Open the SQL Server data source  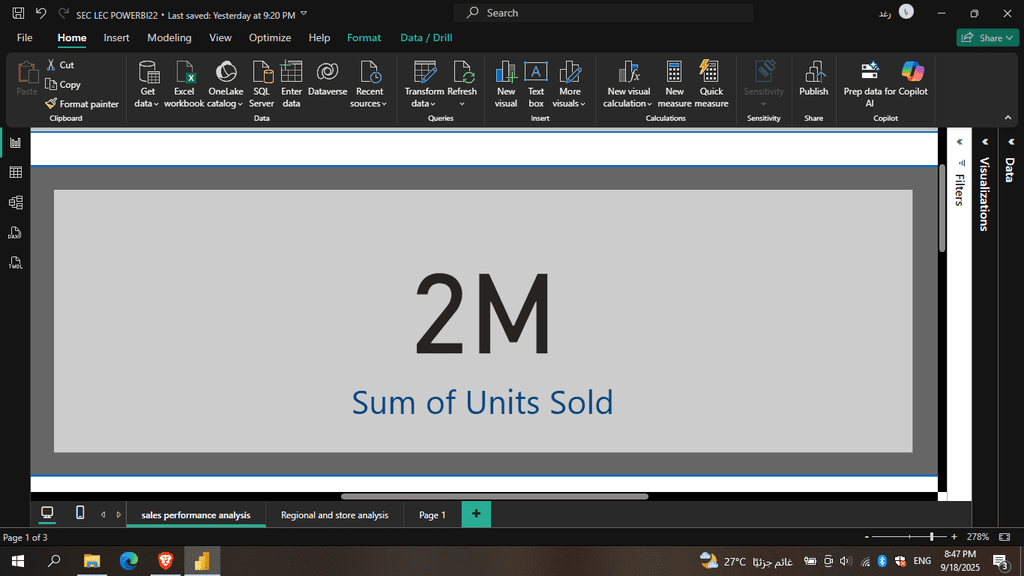pos(261,74)
